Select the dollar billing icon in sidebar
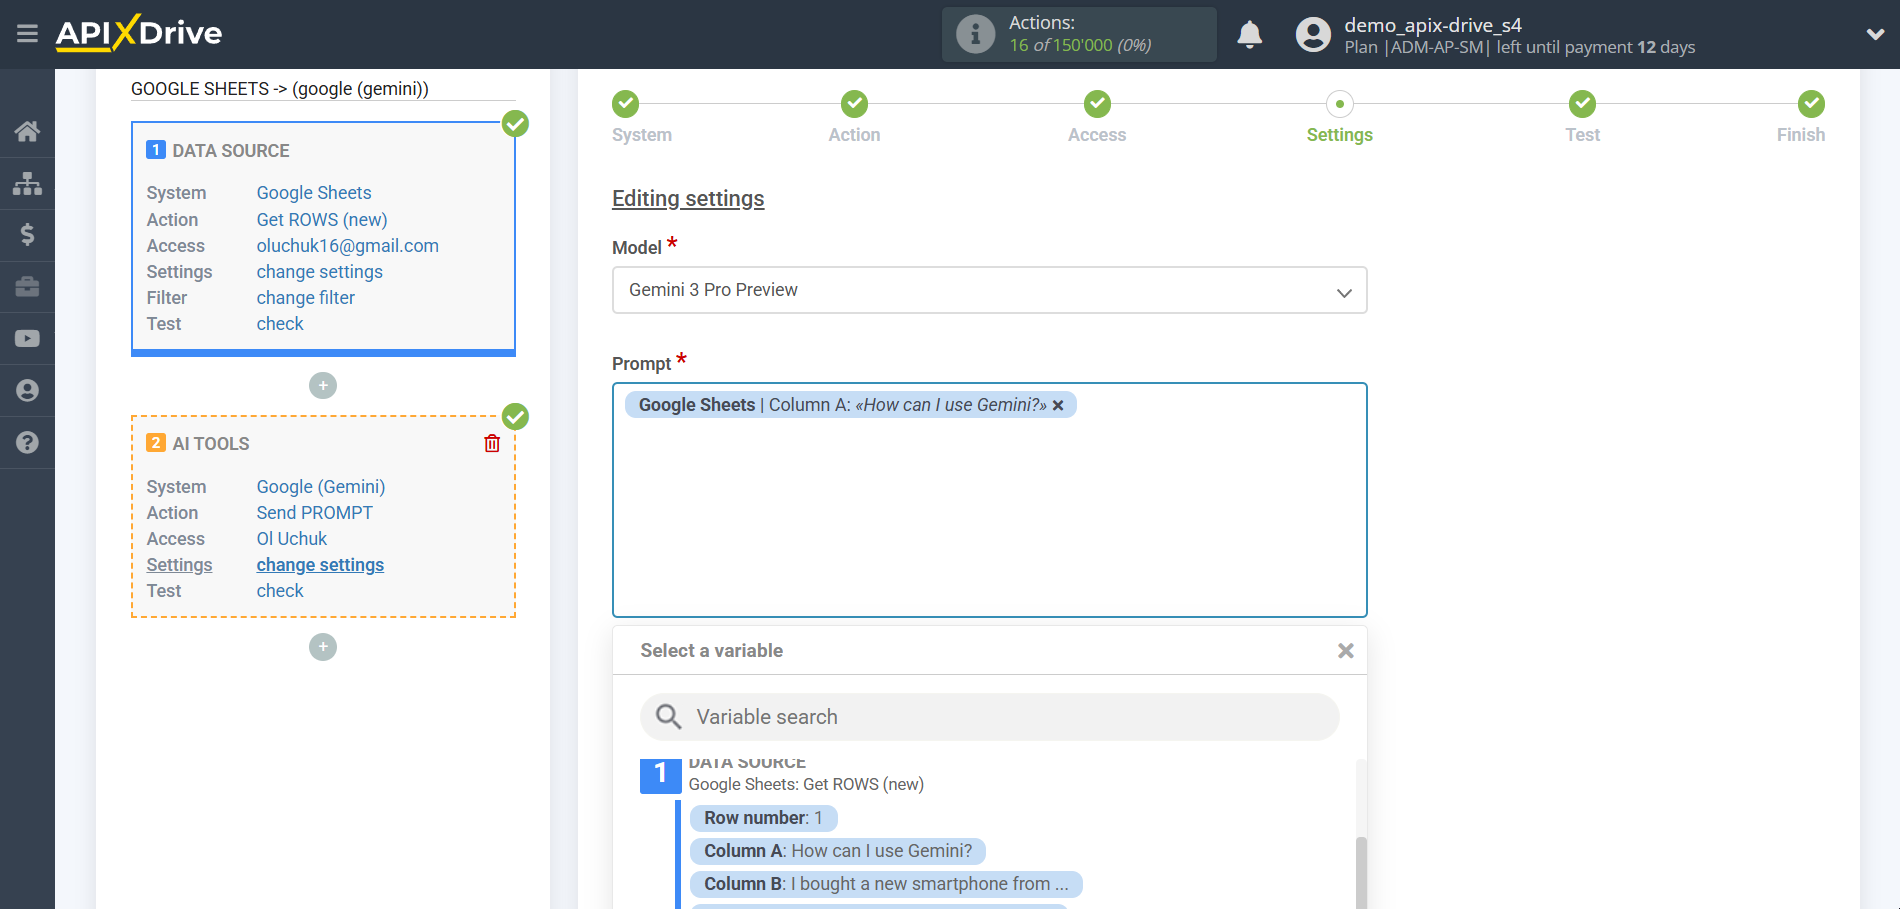The width and height of the screenshot is (1900, 909). pos(27,235)
